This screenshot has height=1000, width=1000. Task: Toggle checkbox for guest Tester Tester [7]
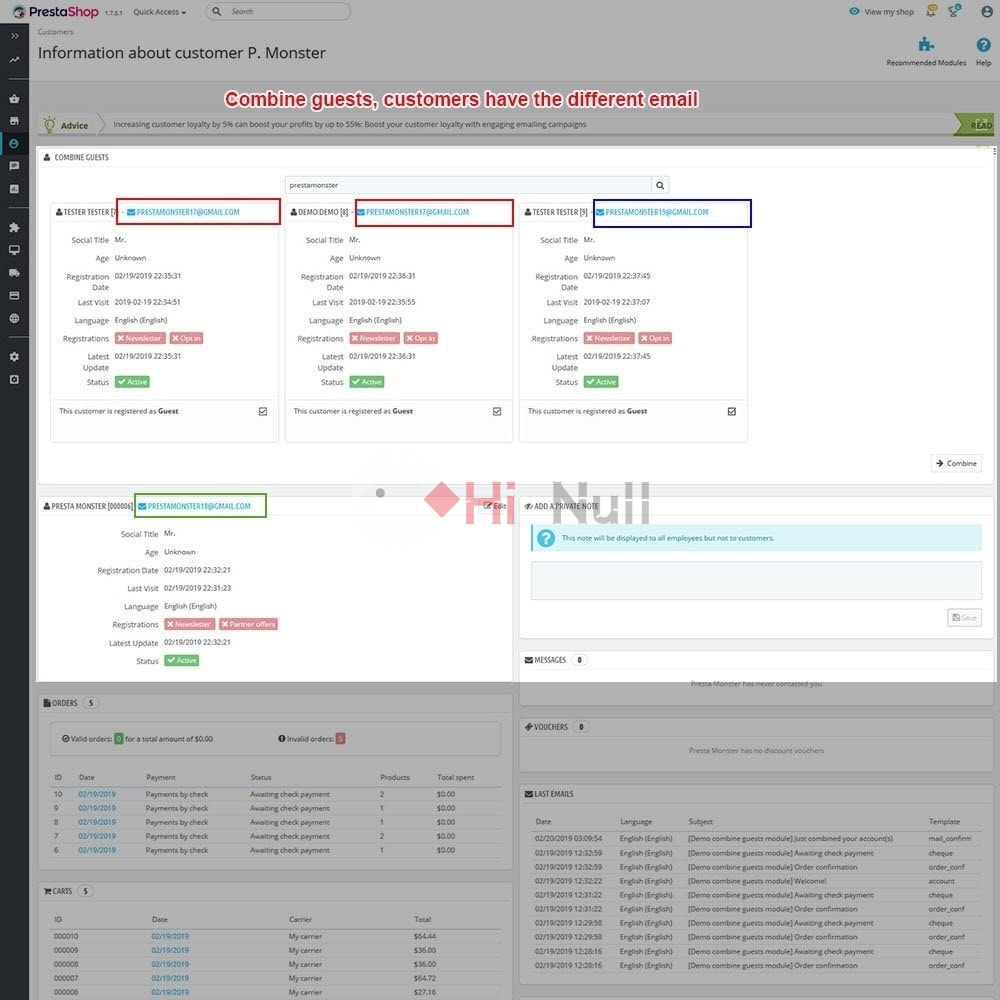(x=263, y=411)
